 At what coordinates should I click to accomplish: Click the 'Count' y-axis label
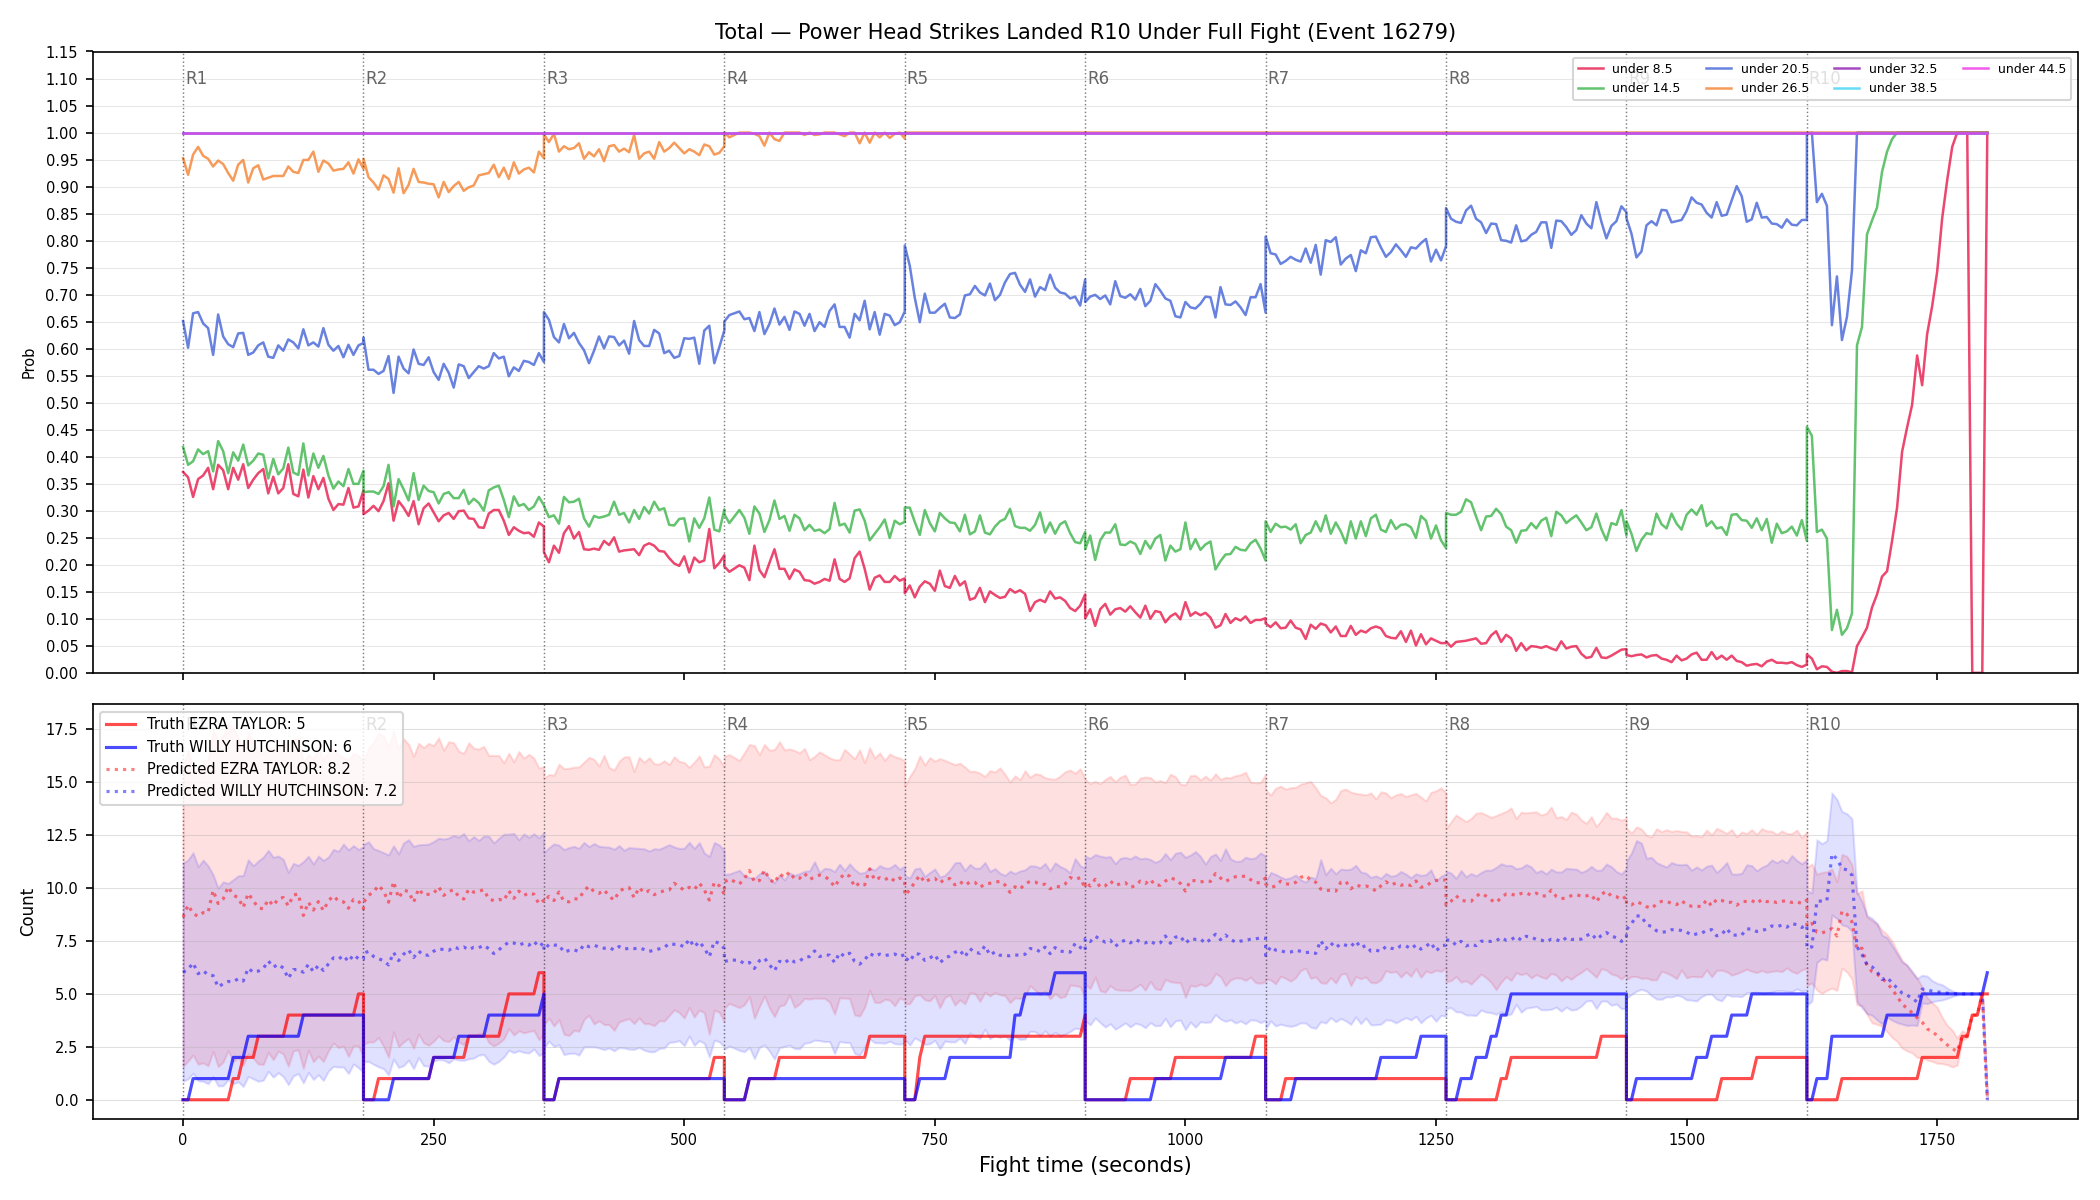coord(27,912)
